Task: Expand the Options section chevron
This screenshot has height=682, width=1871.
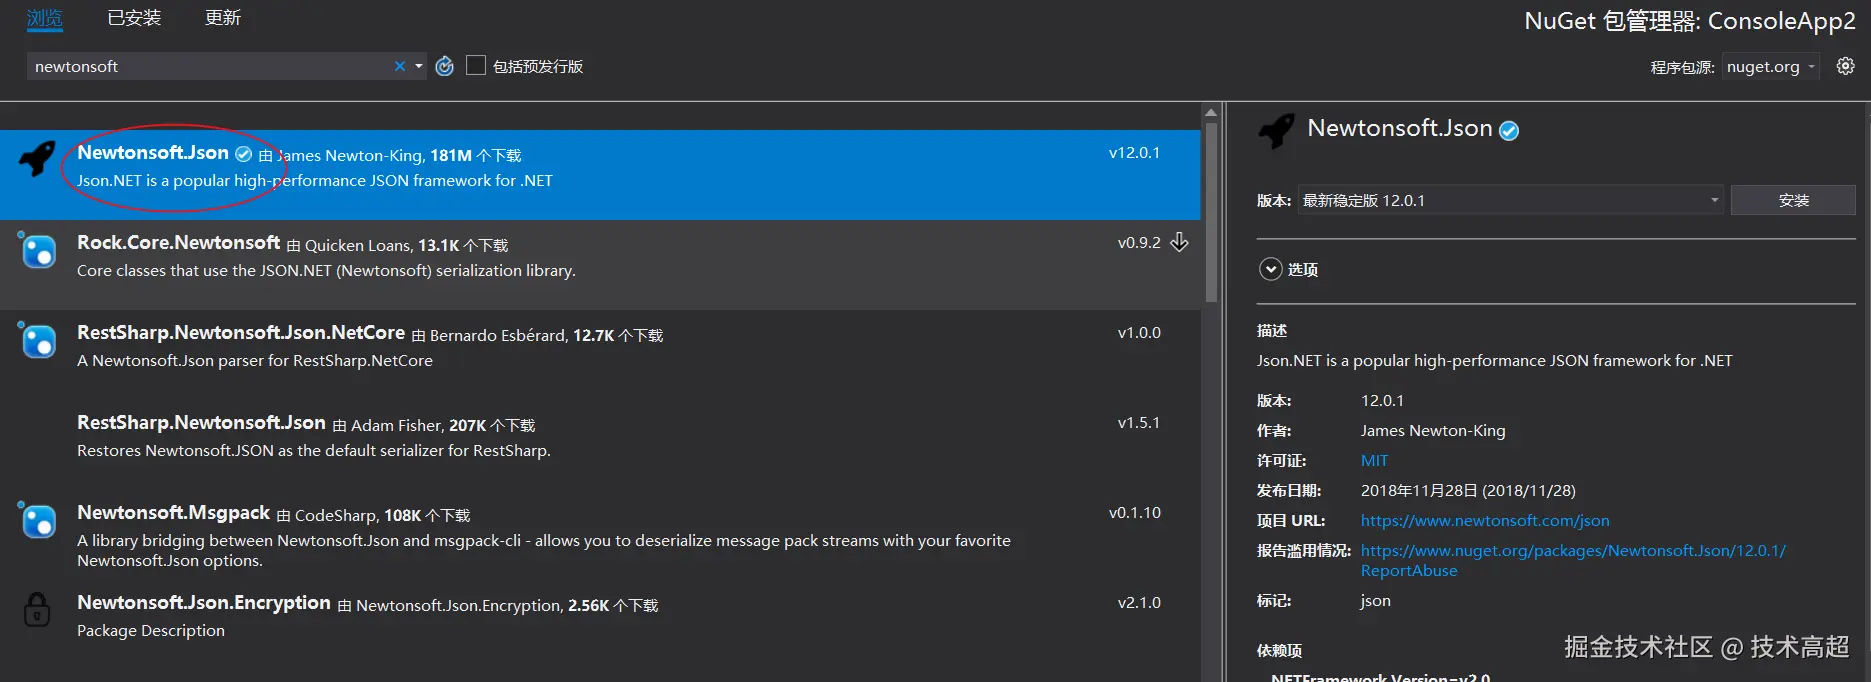Action: pyautogui.click(x=1270, y=269)
